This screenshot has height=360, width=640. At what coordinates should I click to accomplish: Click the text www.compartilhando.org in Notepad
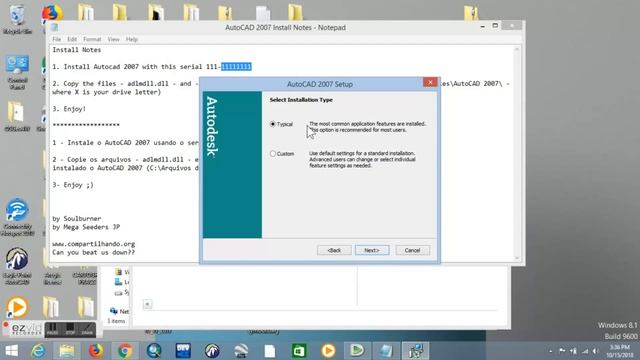(93, 244)
